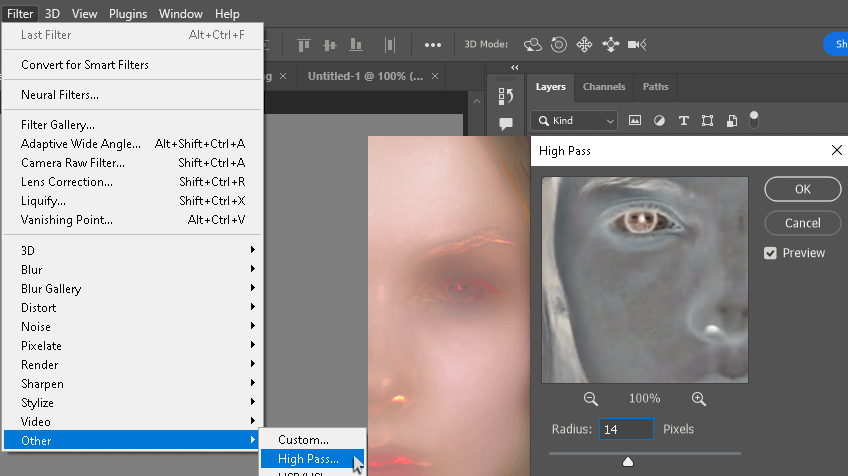Expand the Video submenu
The height and width of the screenshot is (476, 848).
point(132,421)
